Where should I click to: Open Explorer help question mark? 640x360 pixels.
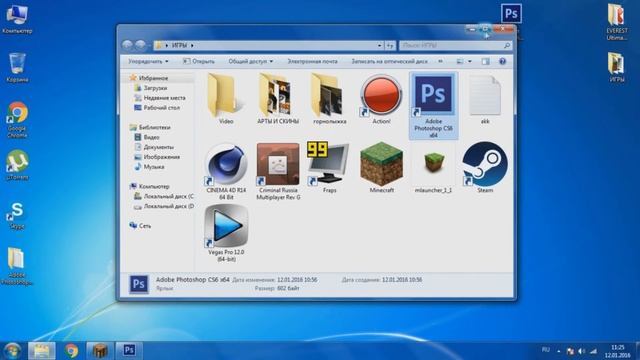coord(502,61)
